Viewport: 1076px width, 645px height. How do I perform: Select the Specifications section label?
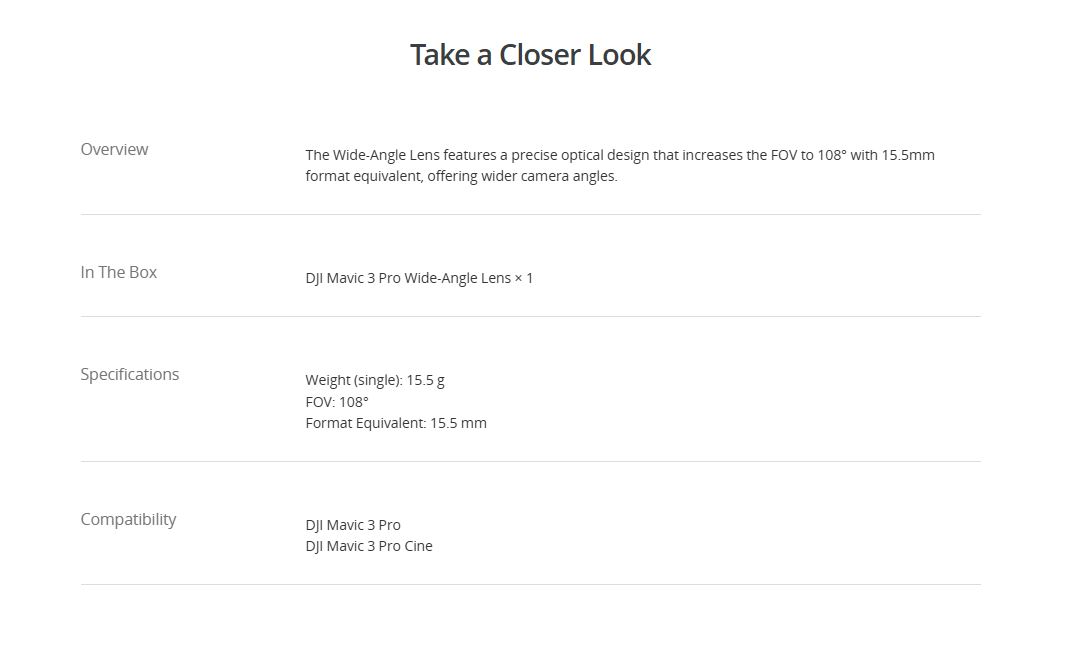point(130,374)
